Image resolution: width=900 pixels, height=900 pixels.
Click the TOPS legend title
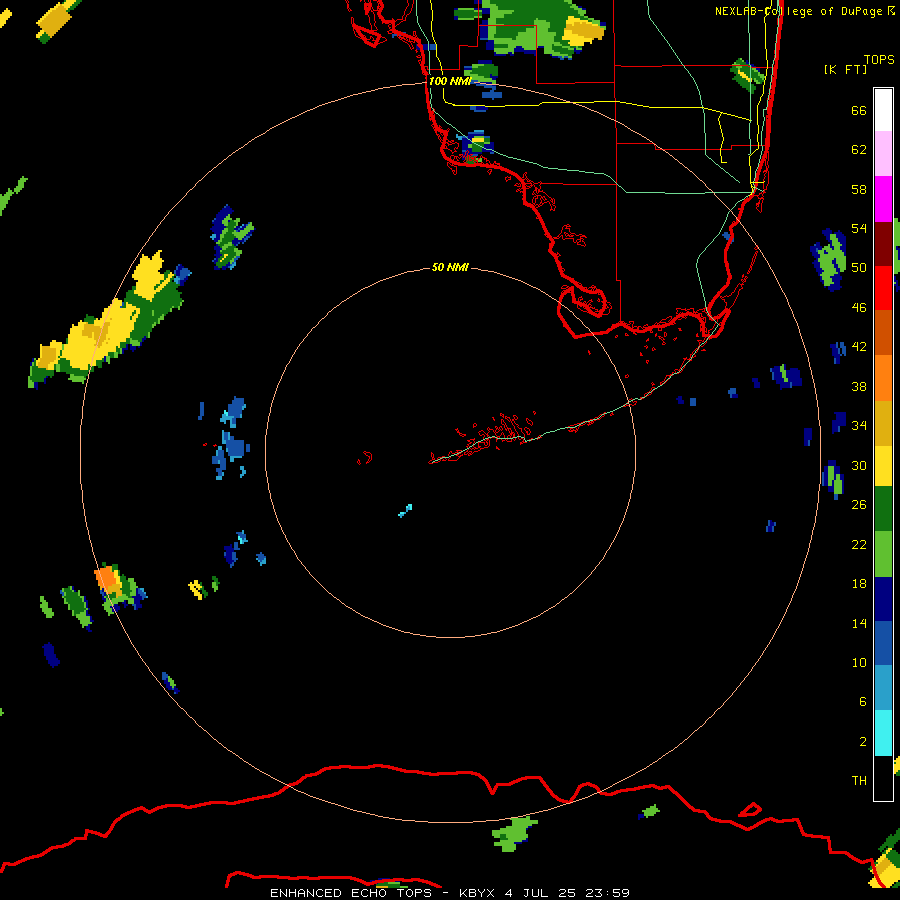point(879,60)
